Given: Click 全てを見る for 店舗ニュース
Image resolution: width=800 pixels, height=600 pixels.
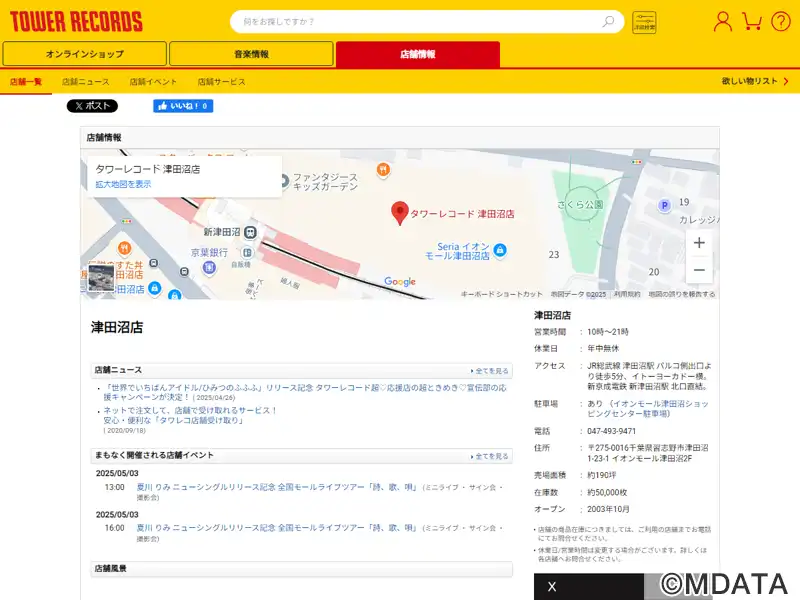Looking at the screenshot, I should tap(489, 371).
